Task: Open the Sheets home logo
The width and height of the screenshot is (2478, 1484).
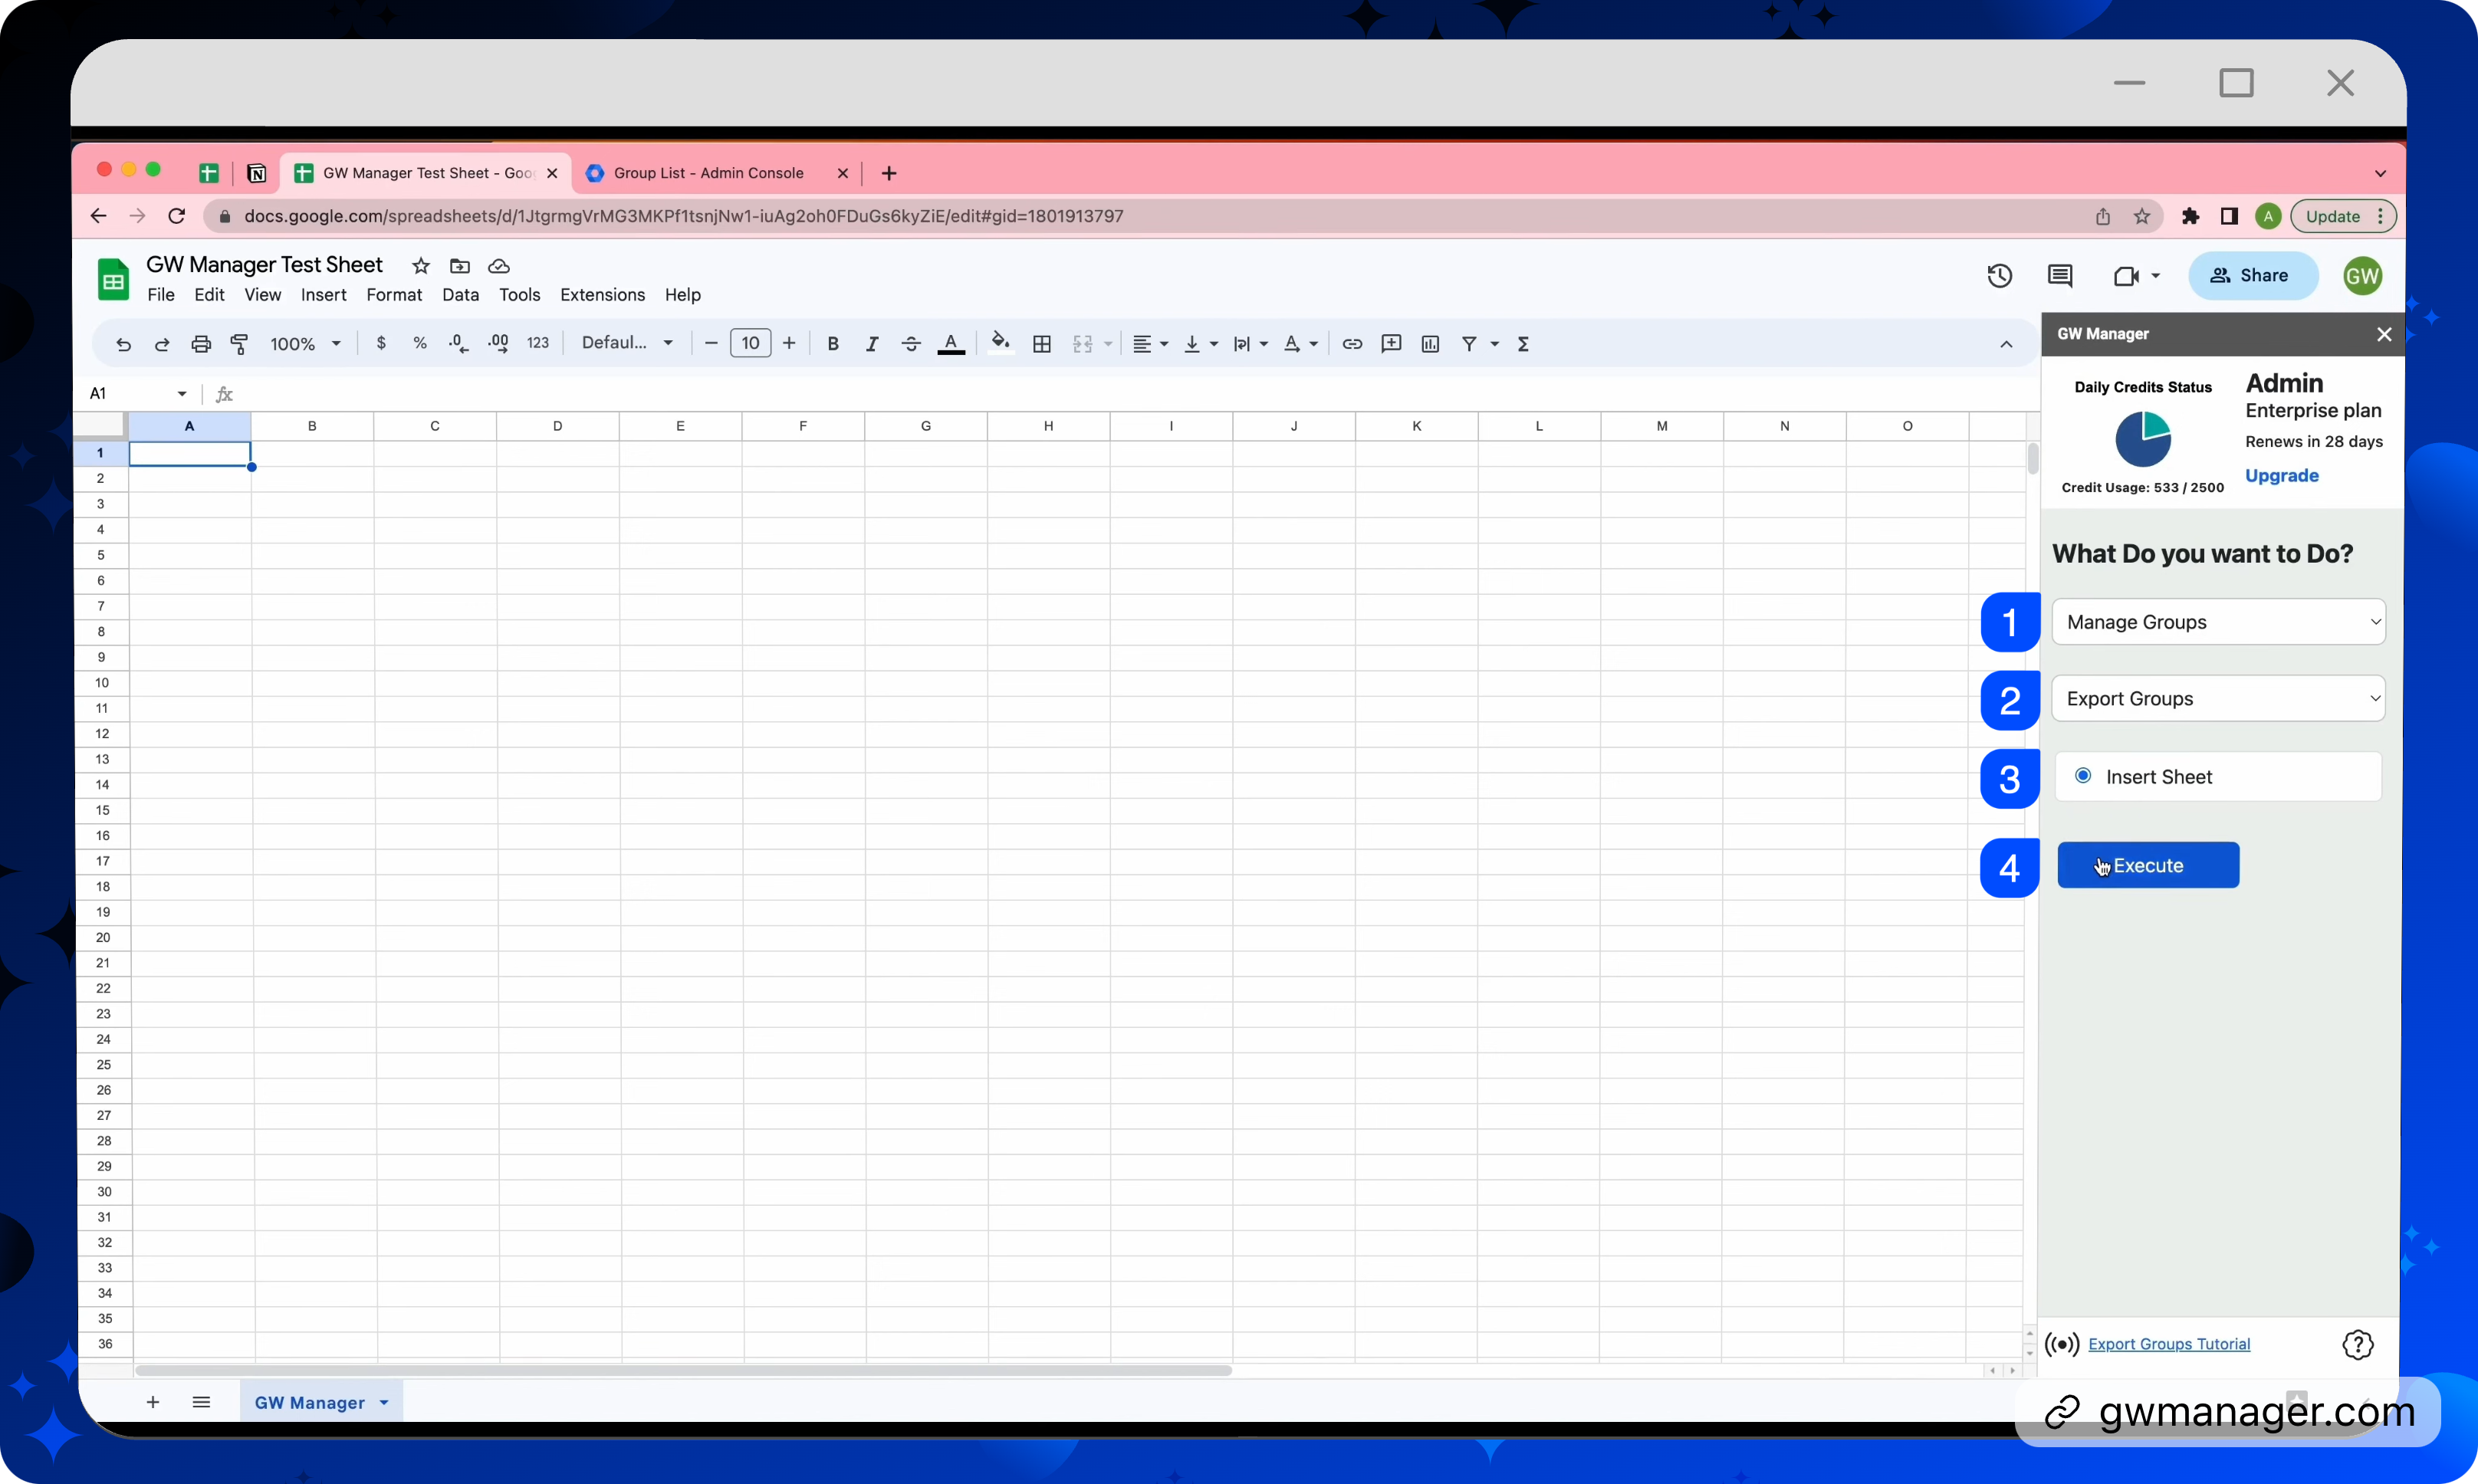Action: pos(113,279)
